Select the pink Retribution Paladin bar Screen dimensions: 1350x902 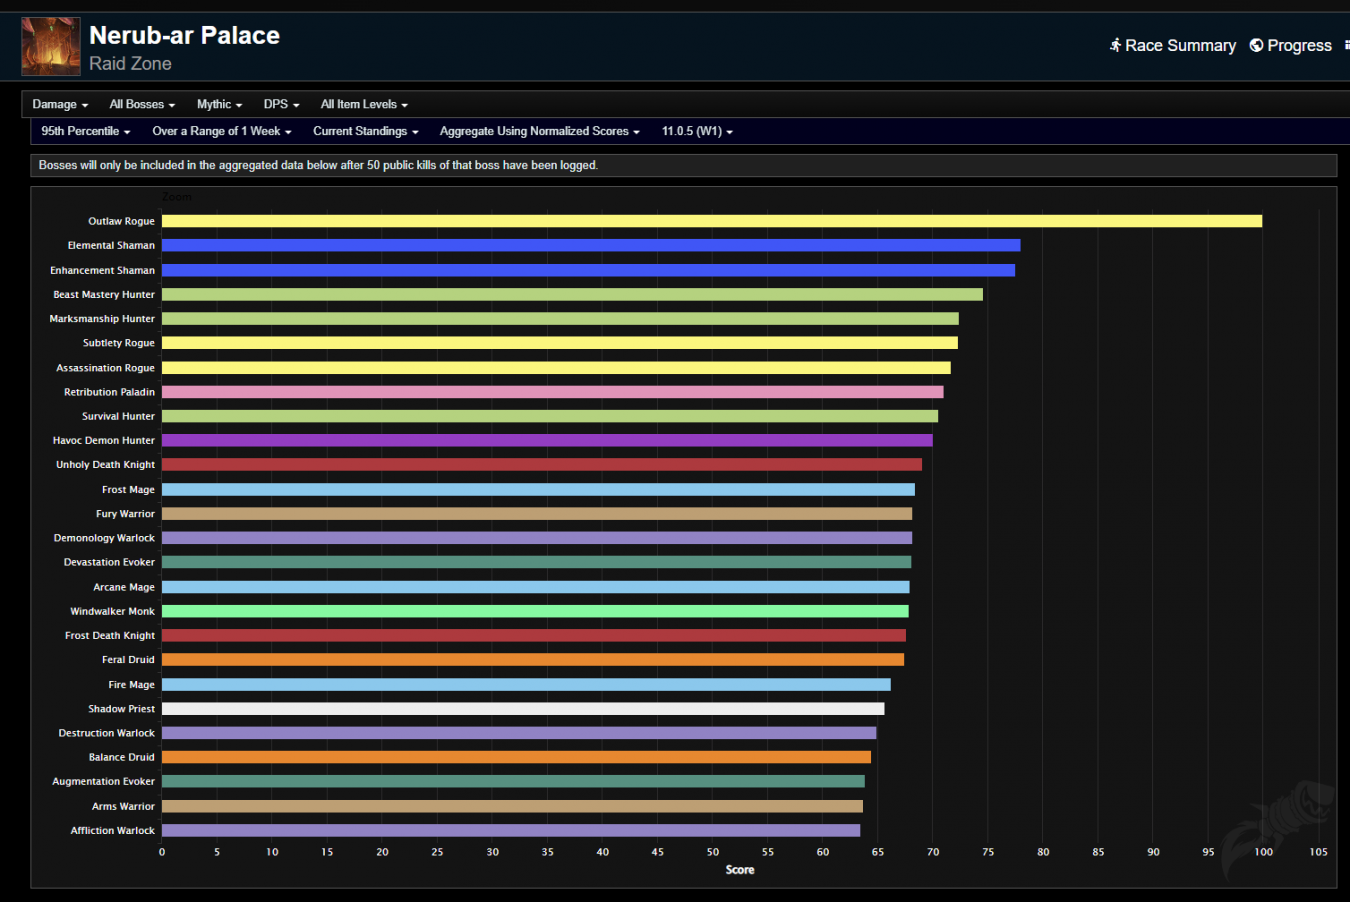(x=552, y=392)
